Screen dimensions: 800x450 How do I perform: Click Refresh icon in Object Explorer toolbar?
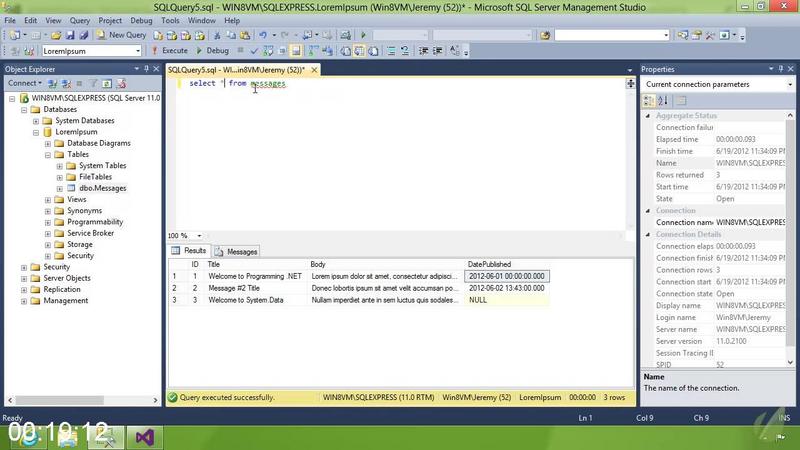click(107, 83)
